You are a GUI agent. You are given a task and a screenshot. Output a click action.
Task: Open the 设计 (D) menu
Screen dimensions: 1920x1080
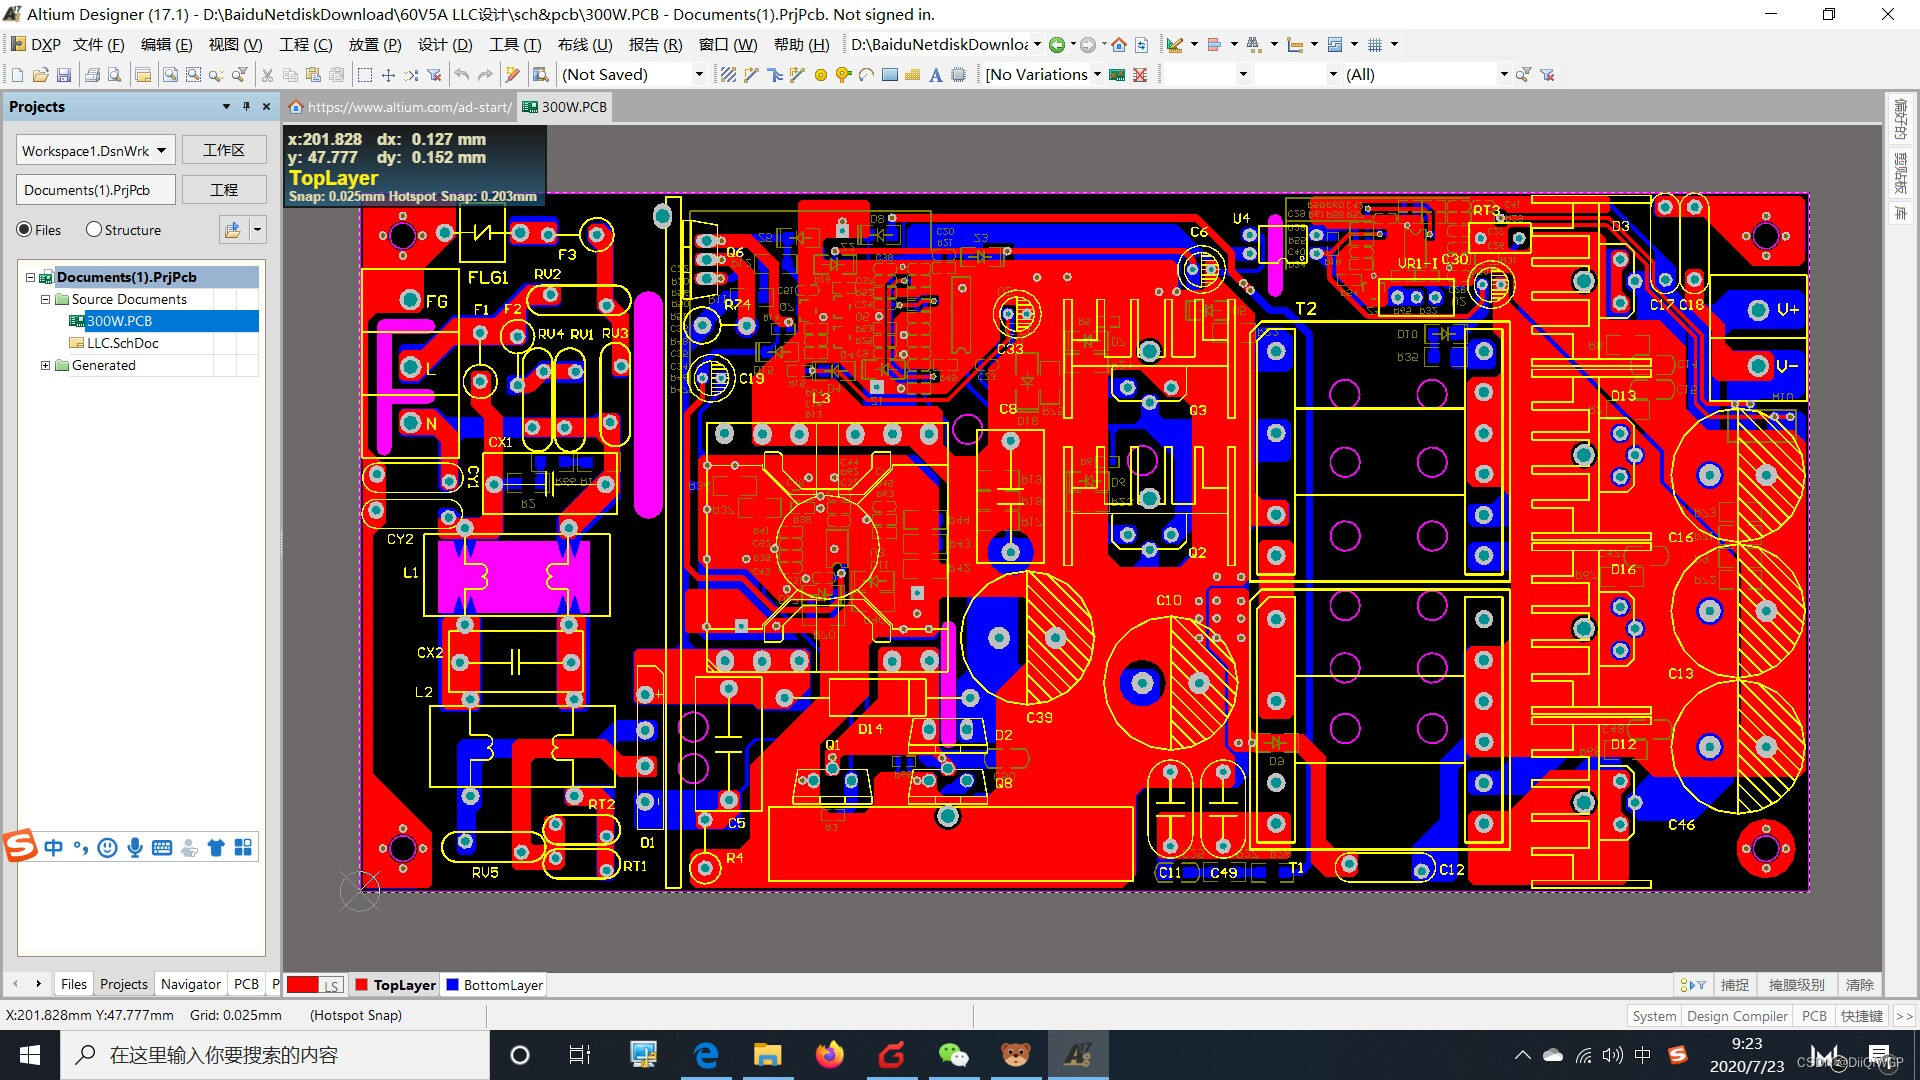point(444,45)
